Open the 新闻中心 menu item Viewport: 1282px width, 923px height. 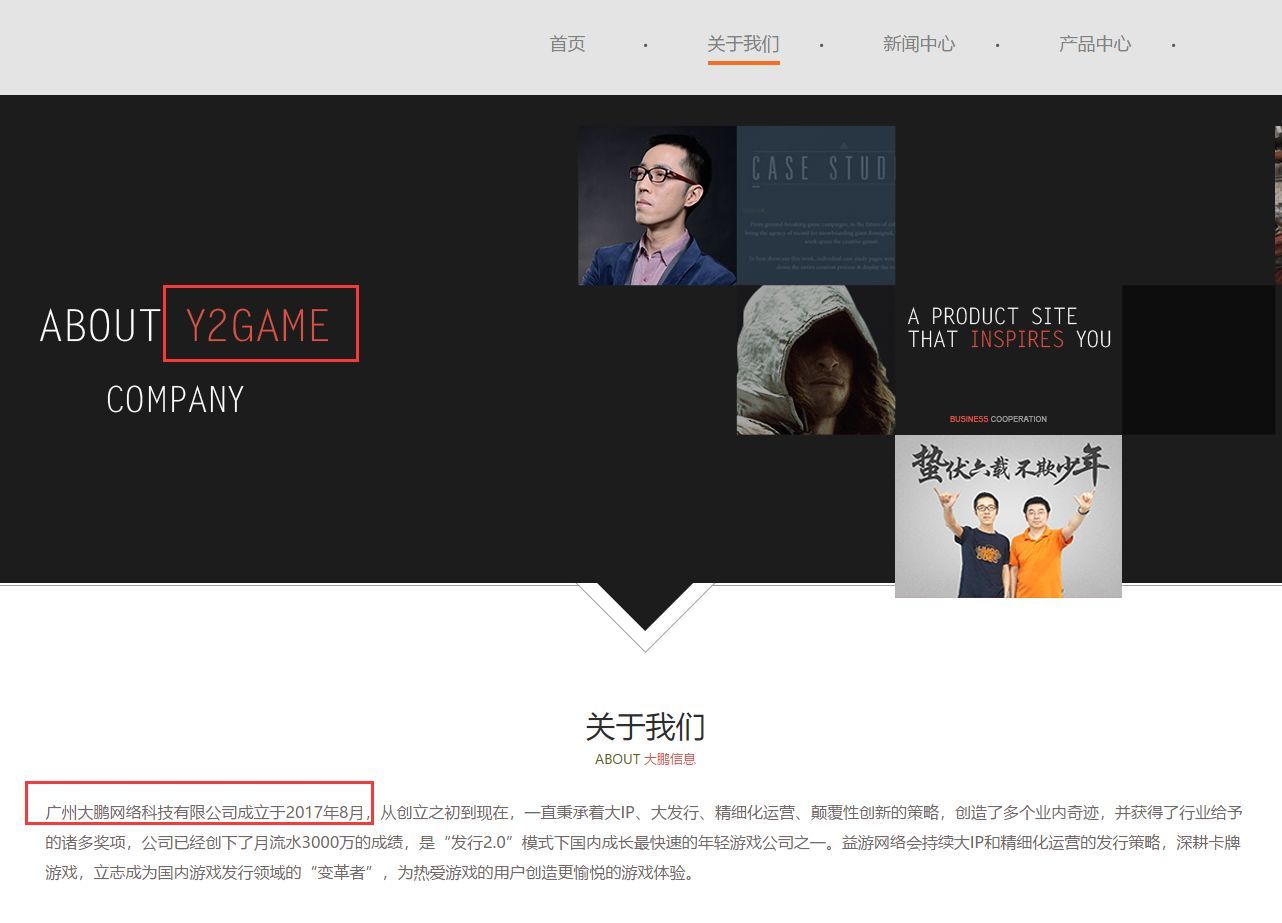918,44
